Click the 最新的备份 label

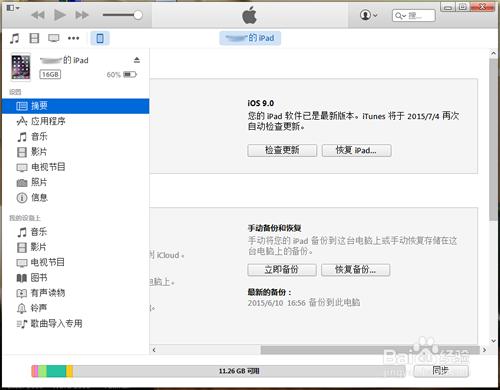click(x=269, y=292)
